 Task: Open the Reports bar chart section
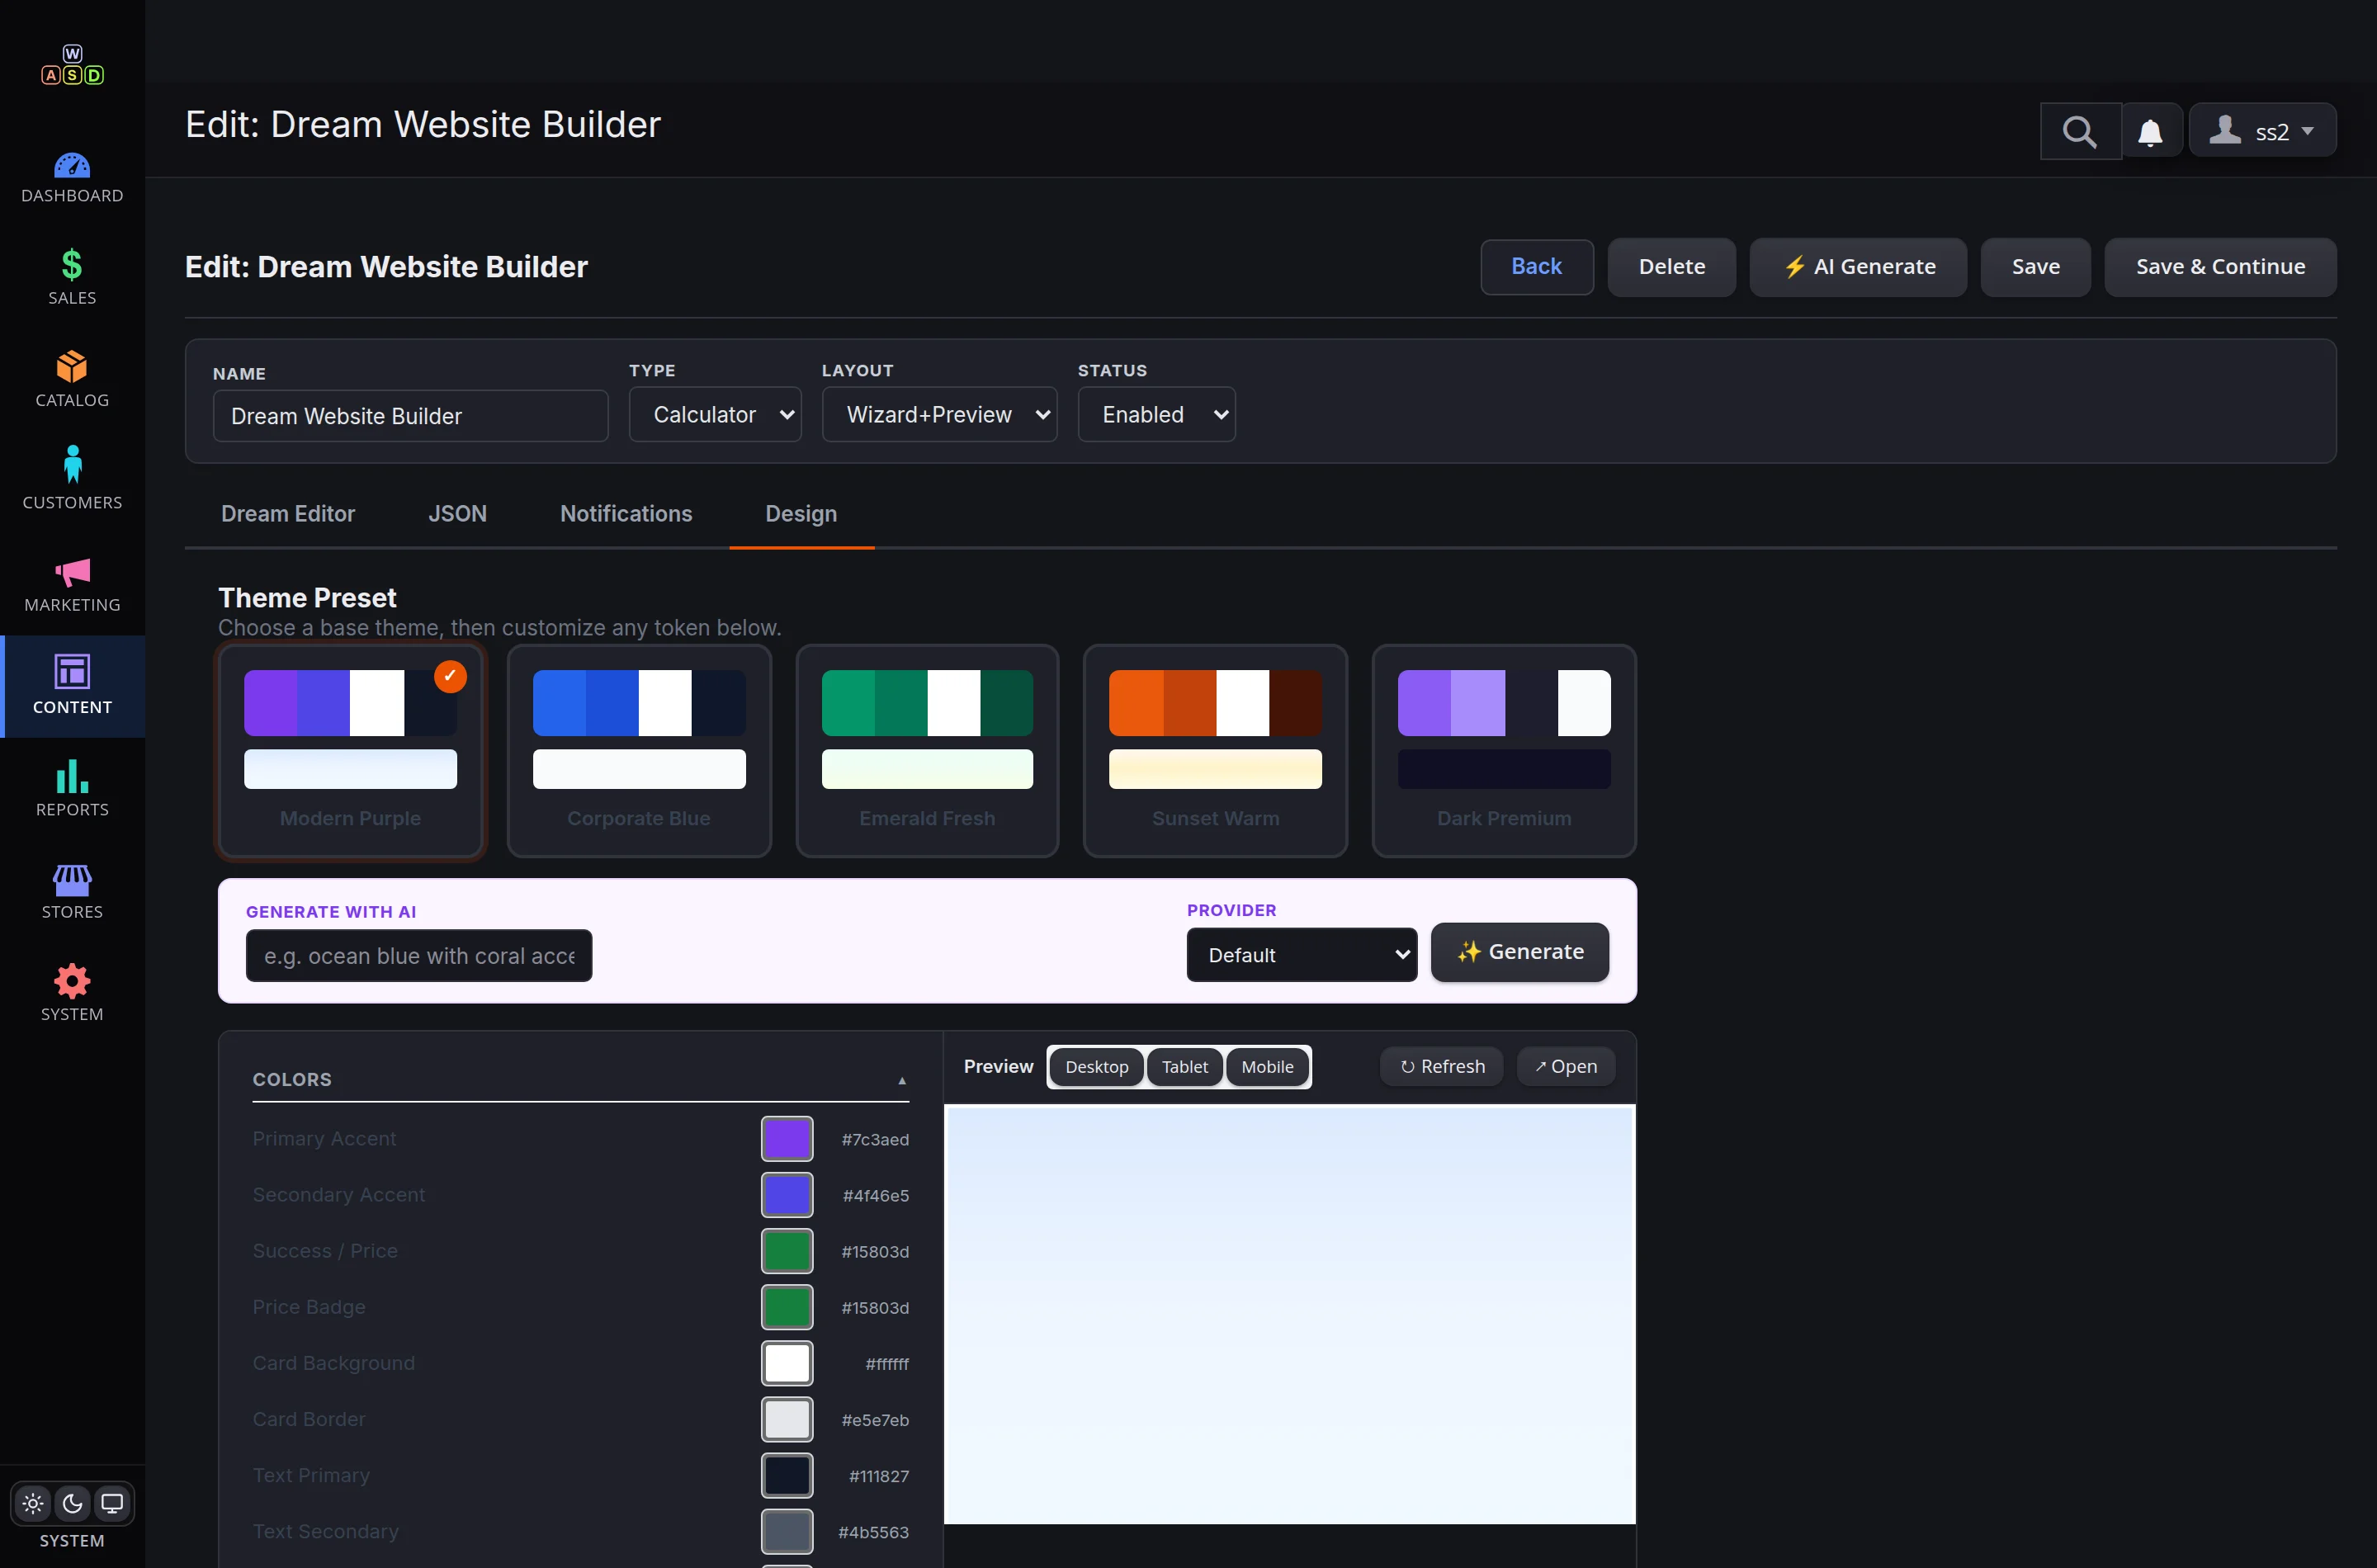[72, 788]
